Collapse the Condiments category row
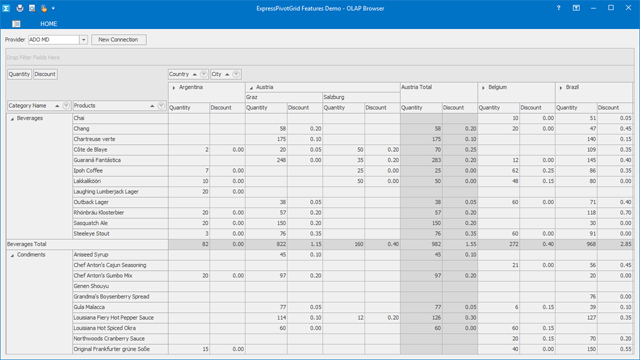The image size is (640, 360). click(x=12, y=255)
